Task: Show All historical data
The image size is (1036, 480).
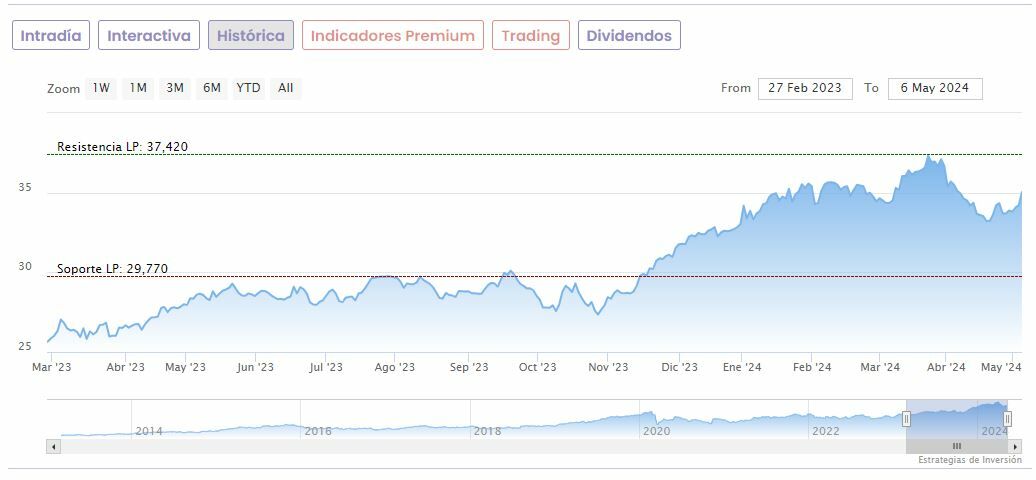Action: (286, 88)
